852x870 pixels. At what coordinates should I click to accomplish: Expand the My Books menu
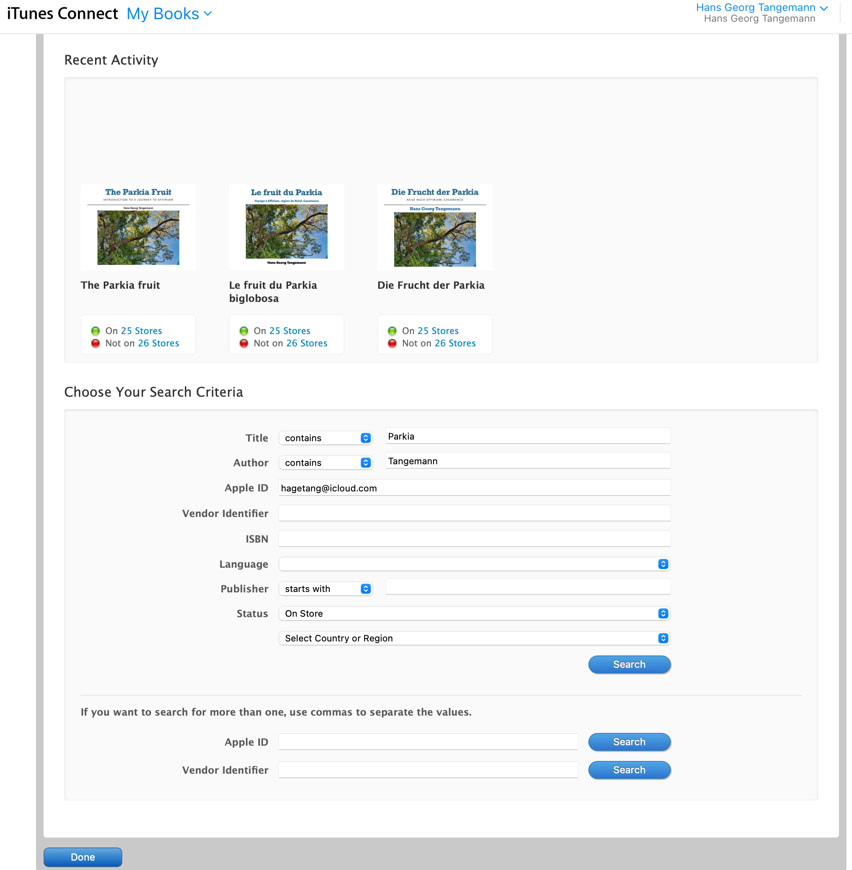[x=169, y=14]
